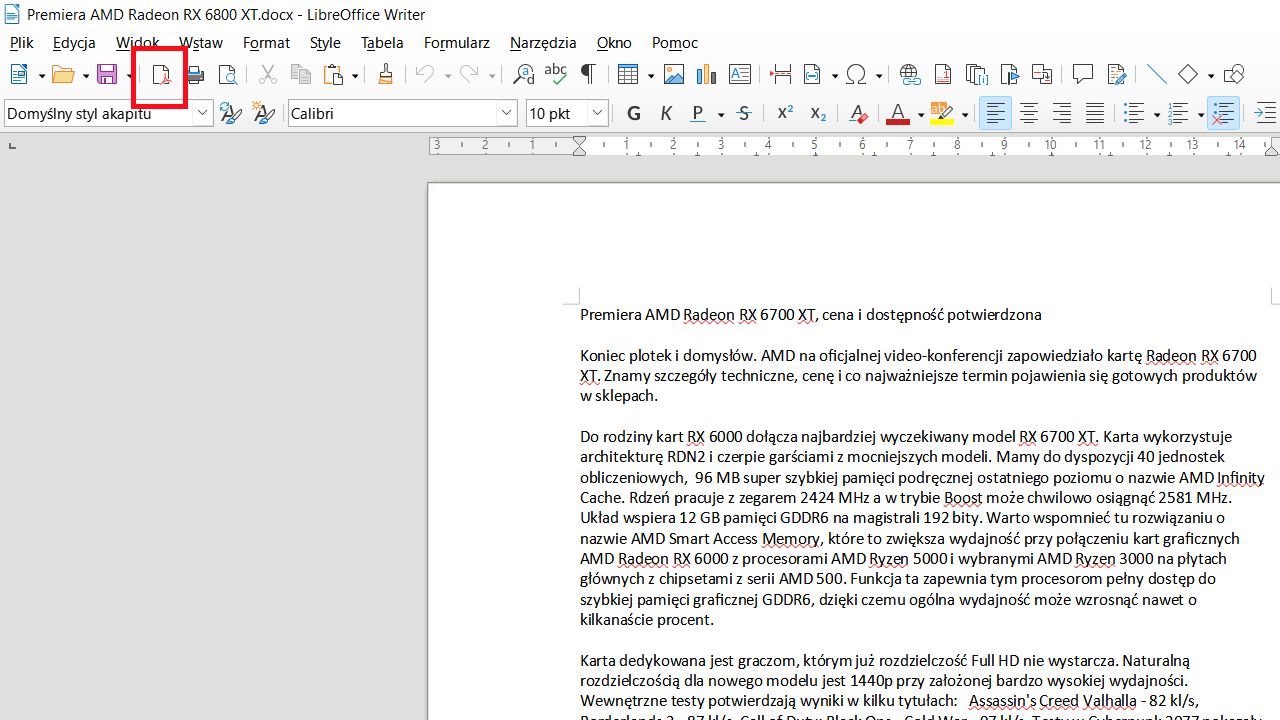Toggle strikethrough formatting
The width and height of the screenshot is (1280, 720).
tap(744, 113)
